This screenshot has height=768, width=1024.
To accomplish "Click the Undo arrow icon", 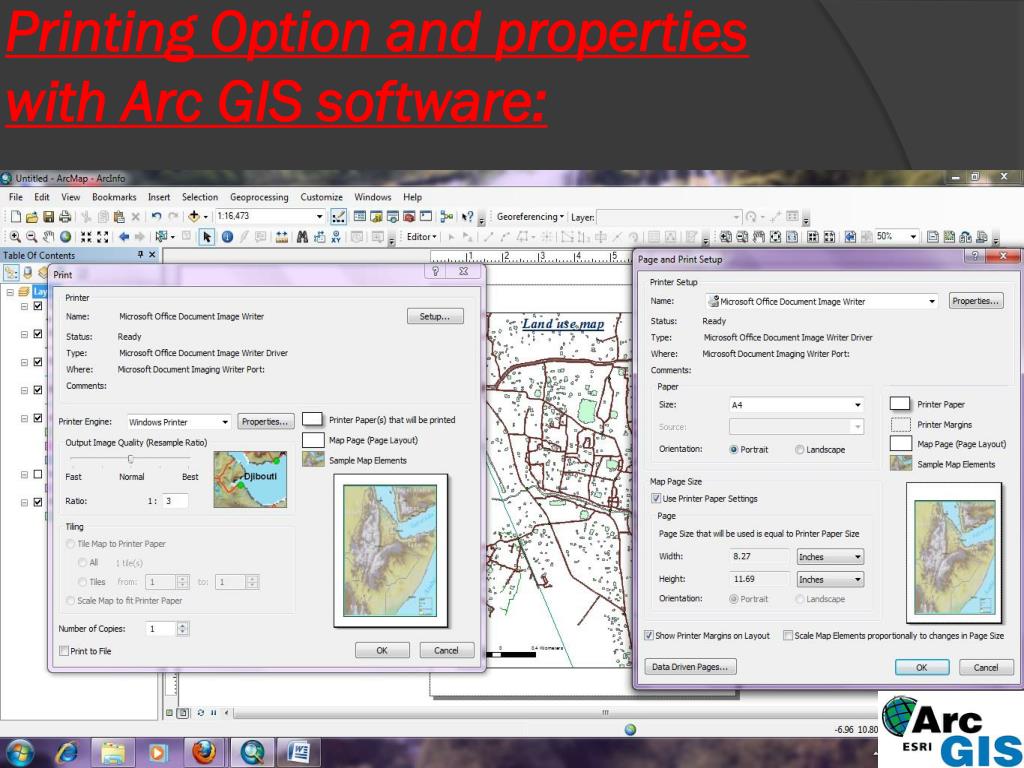I will click(156, 217).
